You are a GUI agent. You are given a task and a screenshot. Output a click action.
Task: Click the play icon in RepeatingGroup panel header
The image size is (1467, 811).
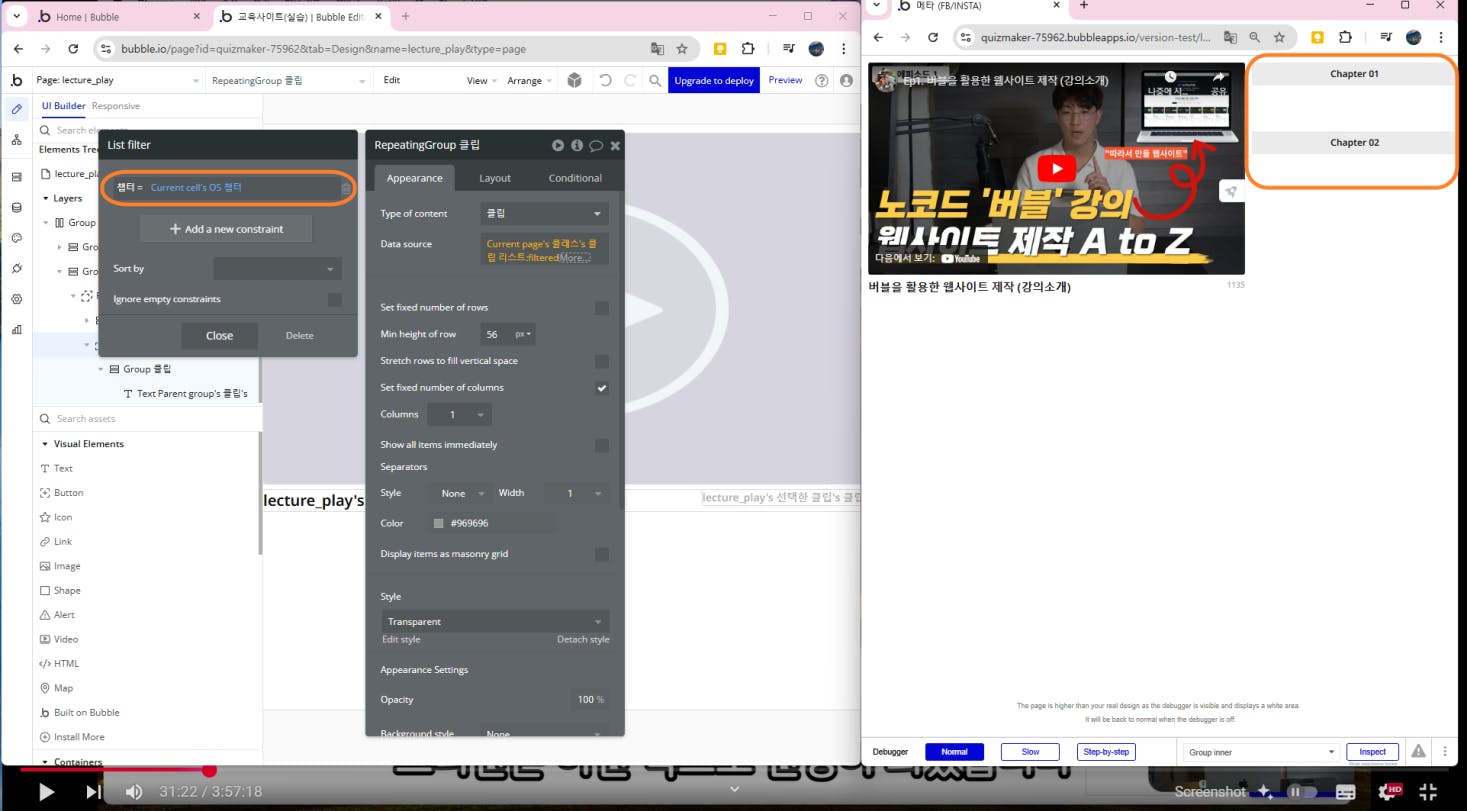[558, 145]
